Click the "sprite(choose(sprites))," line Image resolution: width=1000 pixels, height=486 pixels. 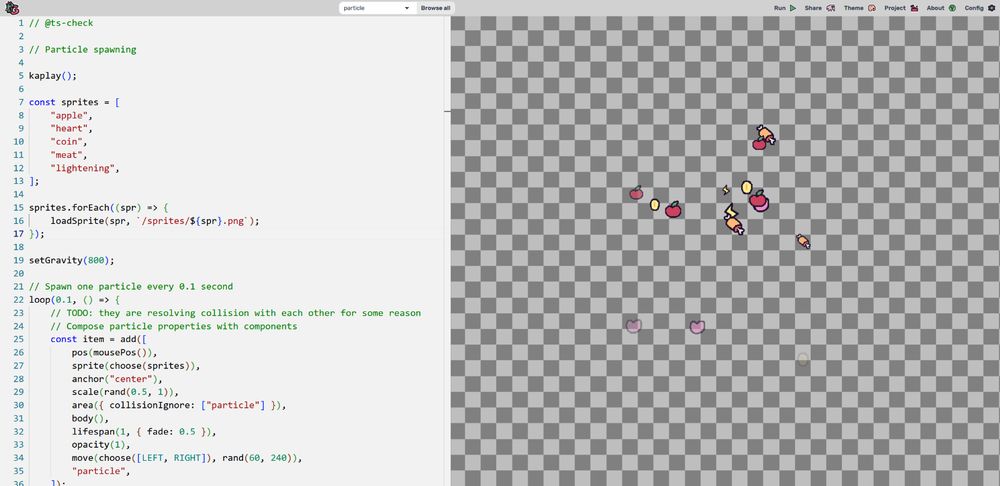point(136,366)
